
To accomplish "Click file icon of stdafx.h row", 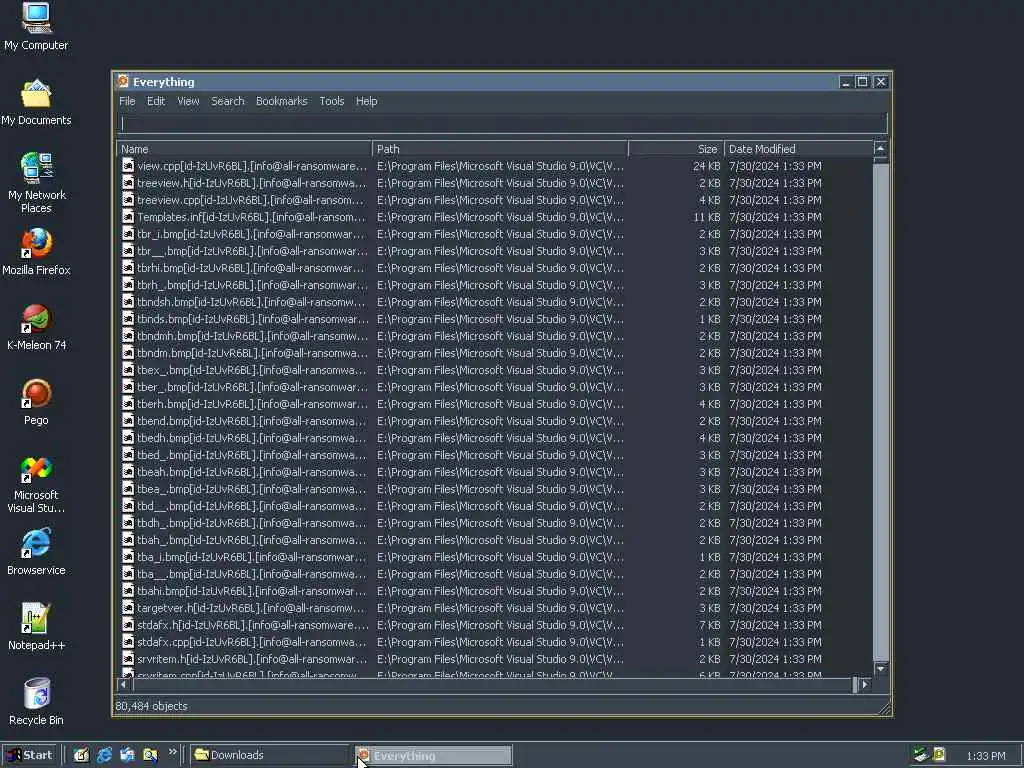I will point(129,625).
